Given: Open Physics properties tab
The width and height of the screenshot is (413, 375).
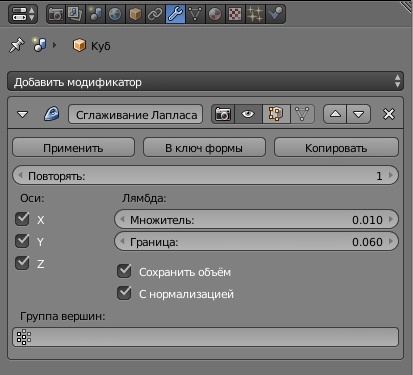Looking at the screenshot, I should click(276, 14).
